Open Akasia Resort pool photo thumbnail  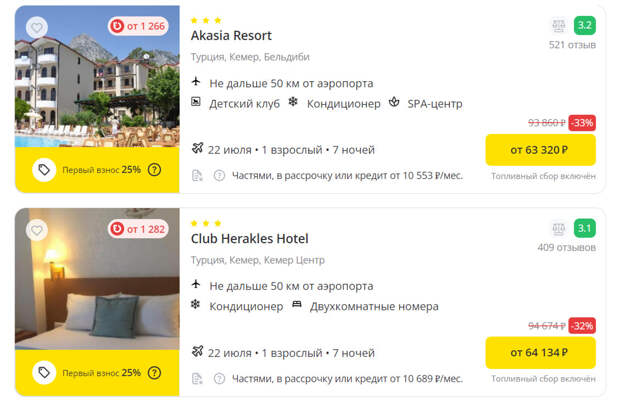point(97,76)
